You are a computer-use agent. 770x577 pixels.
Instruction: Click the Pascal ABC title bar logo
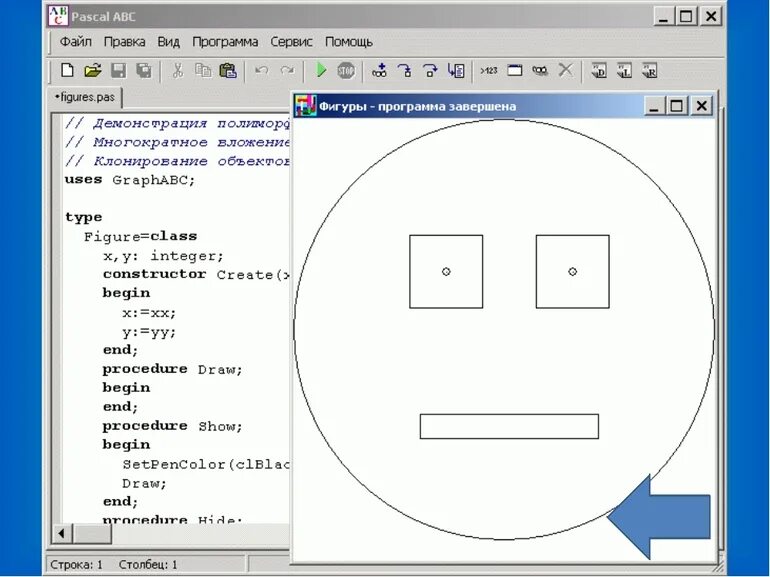point(58,16)
